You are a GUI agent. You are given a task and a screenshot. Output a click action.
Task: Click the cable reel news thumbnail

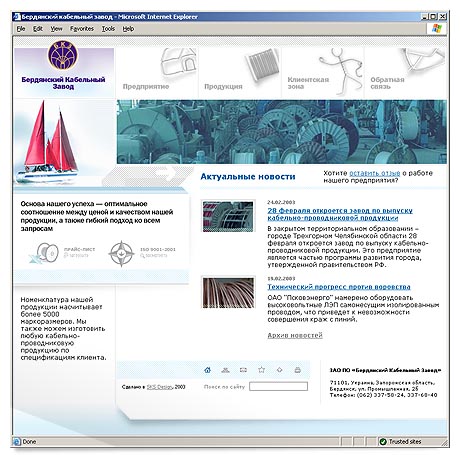click(228, 216)
